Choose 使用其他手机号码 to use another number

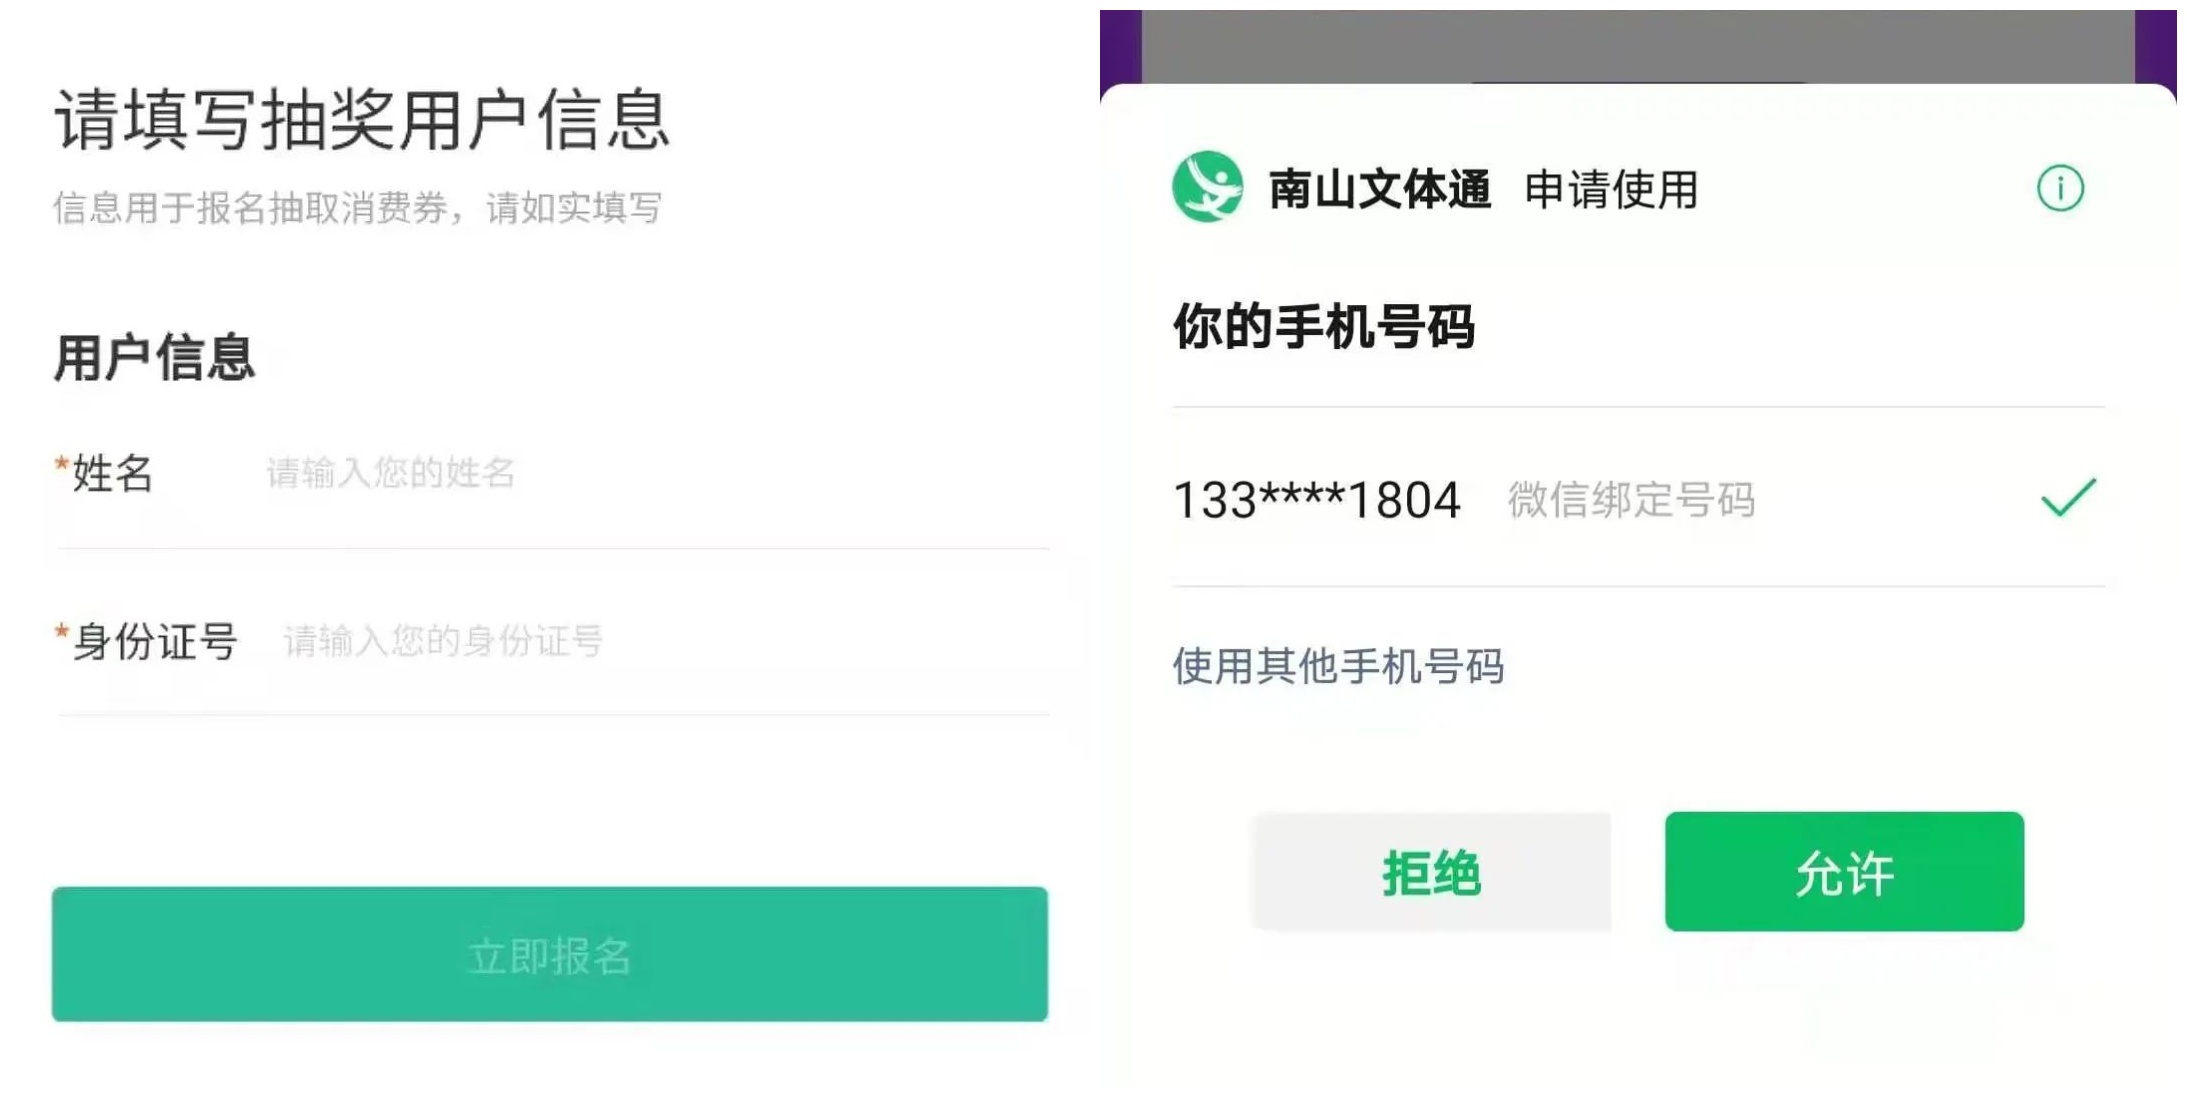[1338, 666]
